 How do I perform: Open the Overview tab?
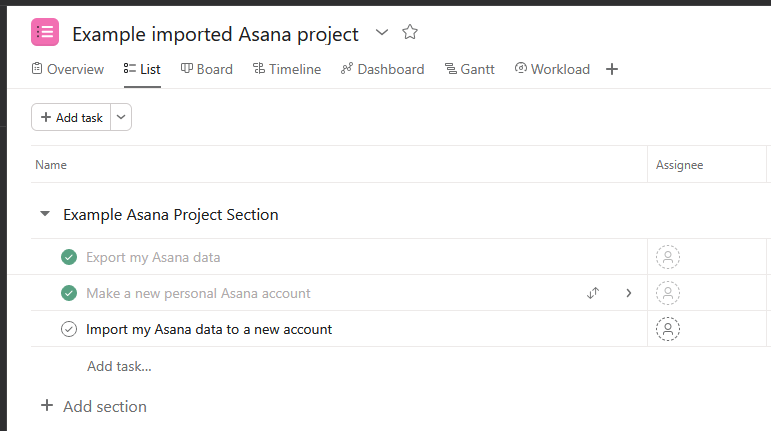(68, 69)
